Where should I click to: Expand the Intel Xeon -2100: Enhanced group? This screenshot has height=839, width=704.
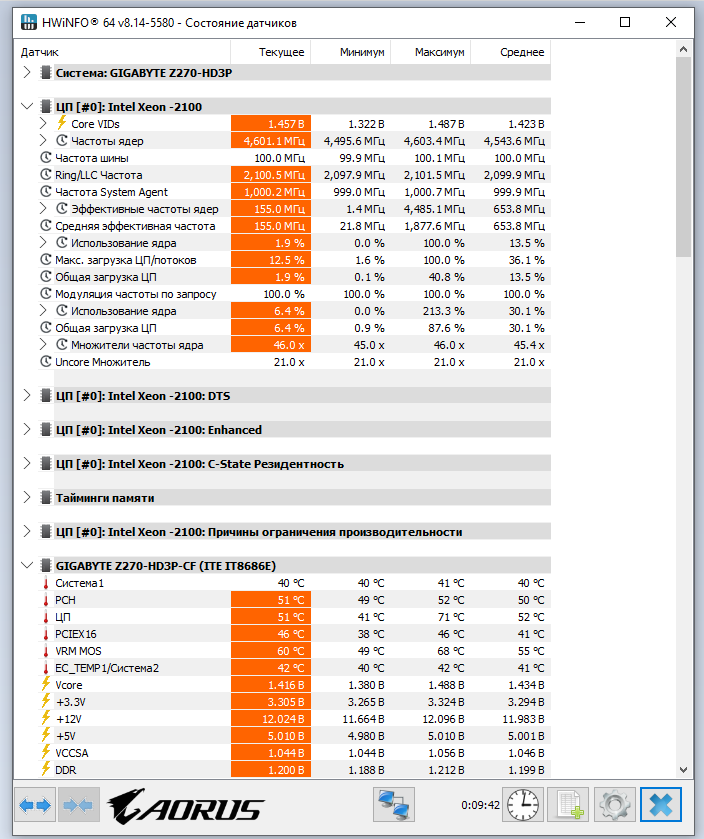tap(27, 430)
